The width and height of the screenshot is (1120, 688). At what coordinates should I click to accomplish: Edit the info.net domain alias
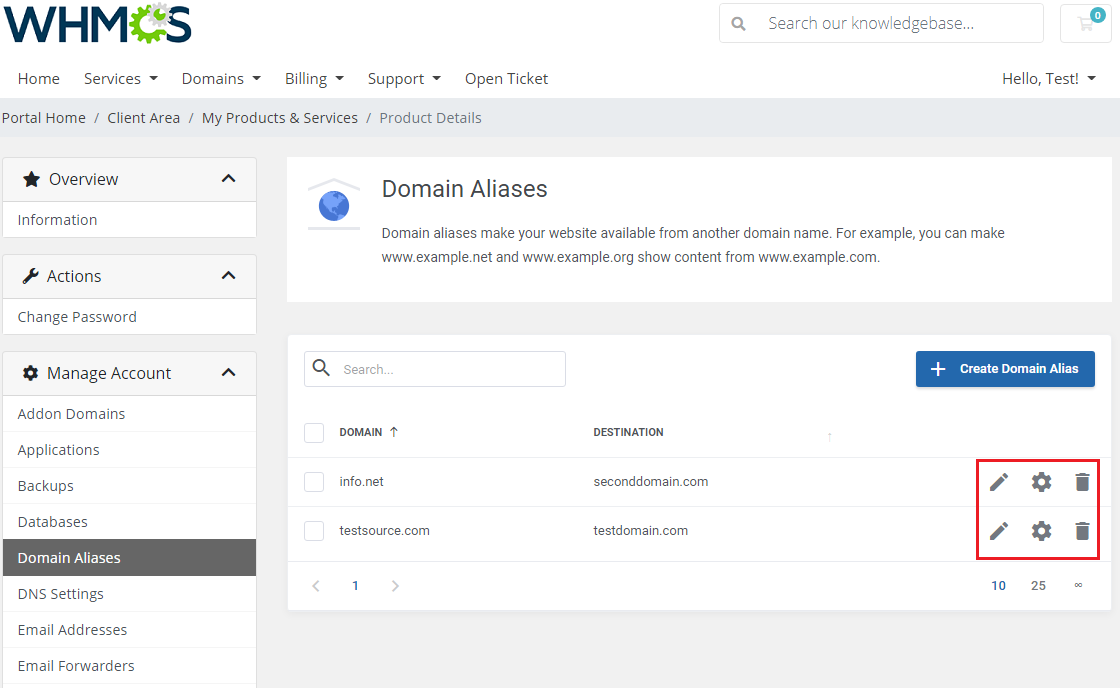point(999,482)
